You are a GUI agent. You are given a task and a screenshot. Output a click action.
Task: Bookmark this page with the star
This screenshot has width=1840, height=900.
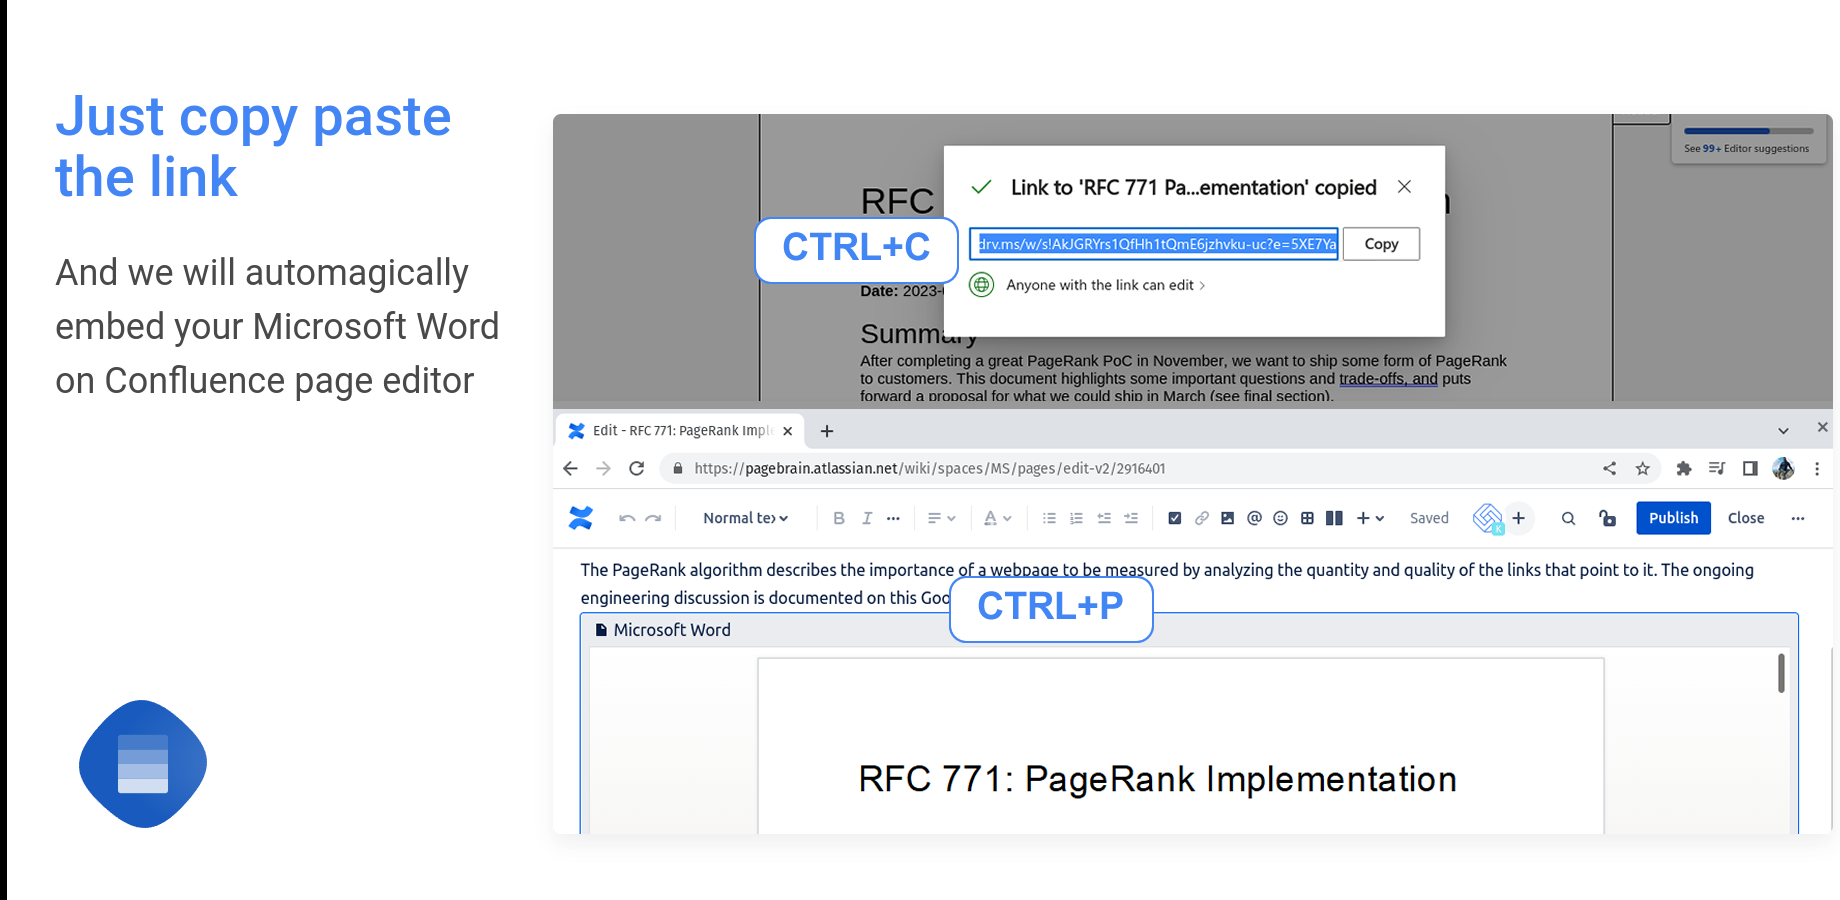(1642, 468)
